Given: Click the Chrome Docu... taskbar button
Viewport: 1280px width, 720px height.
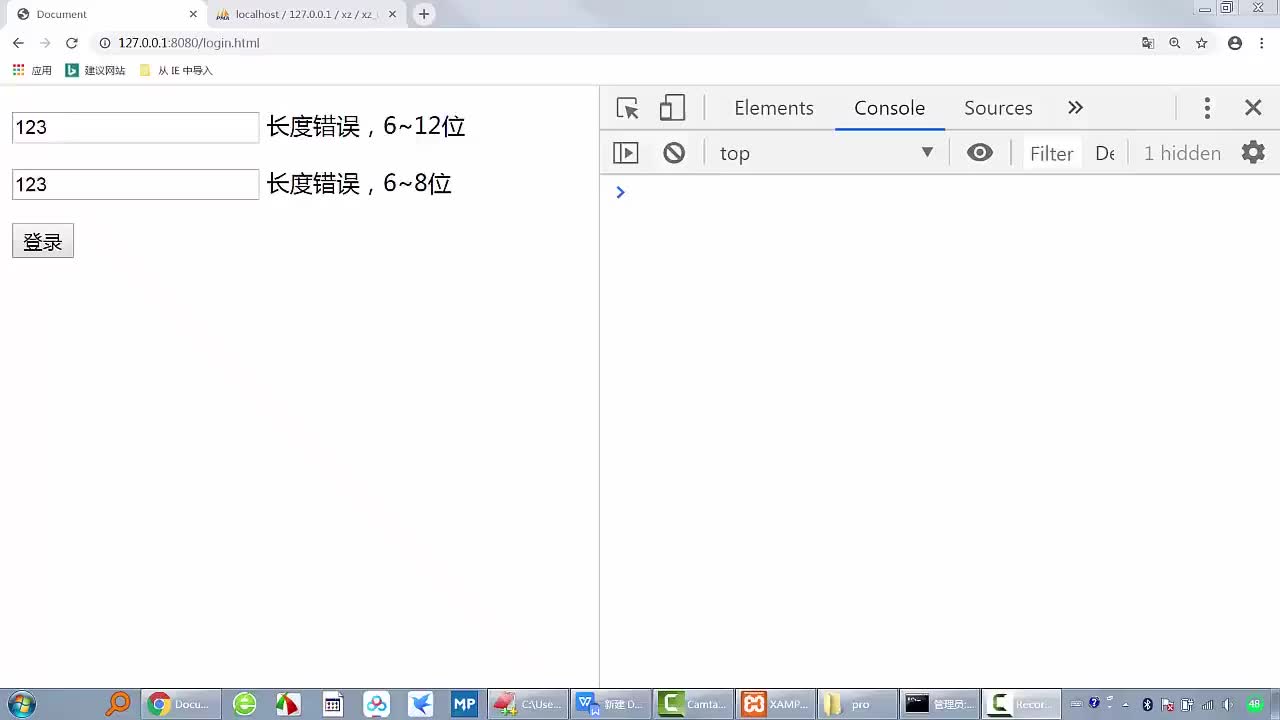Looking at the screenshot, I should (x=180, y=704).
